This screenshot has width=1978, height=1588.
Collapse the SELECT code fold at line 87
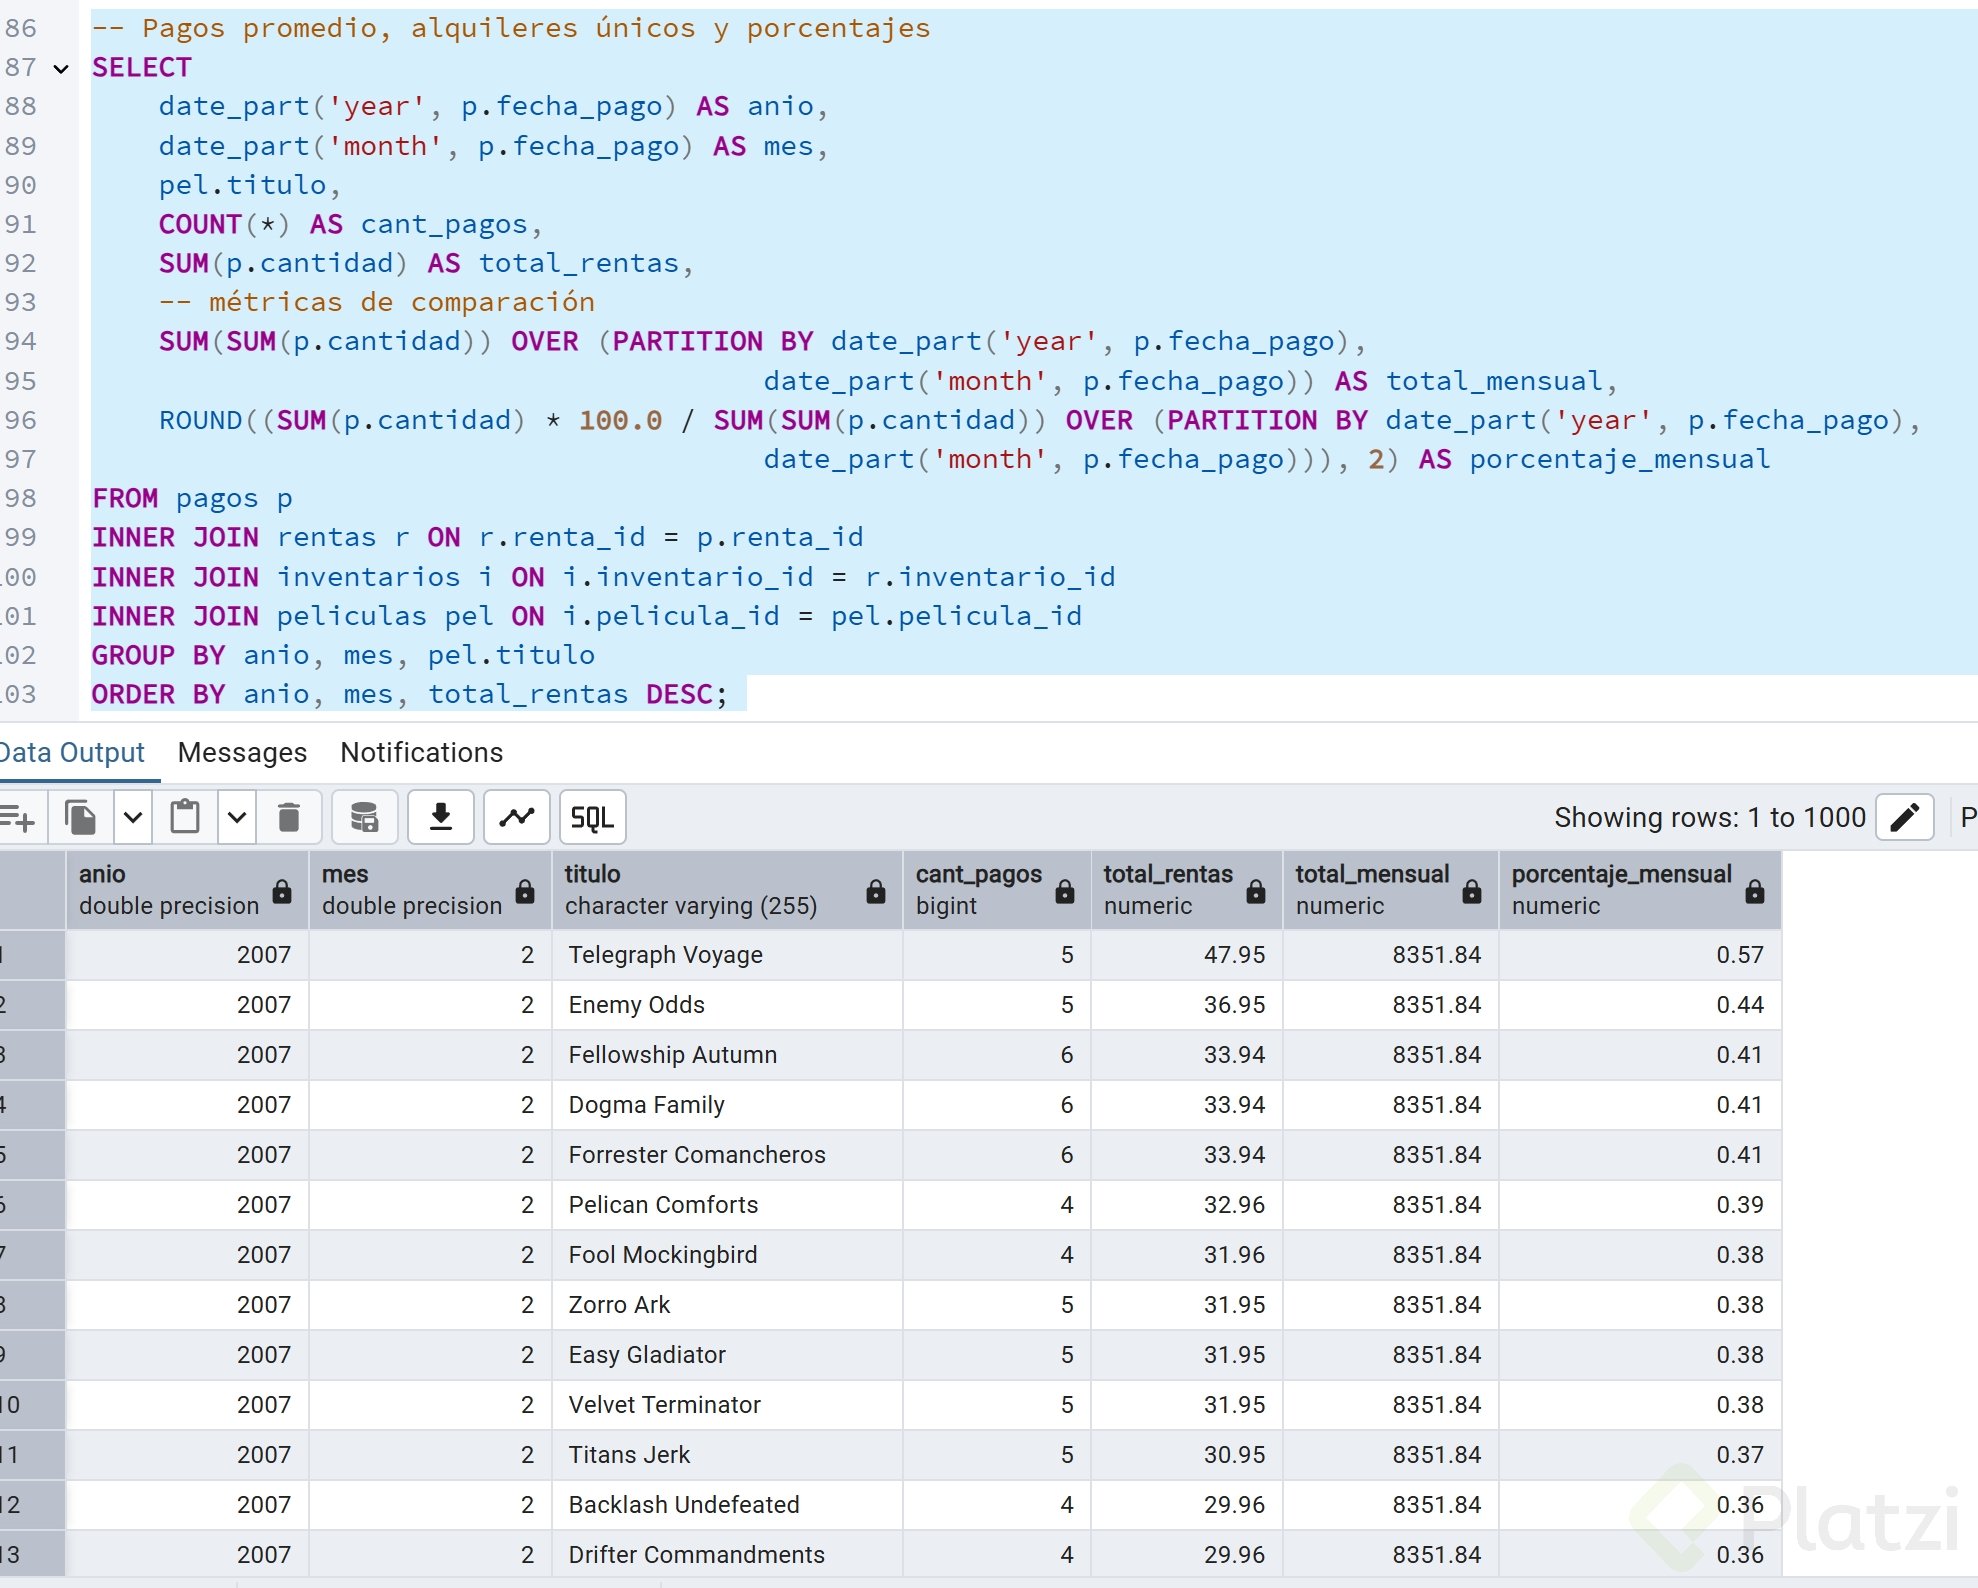coord(61,69)
